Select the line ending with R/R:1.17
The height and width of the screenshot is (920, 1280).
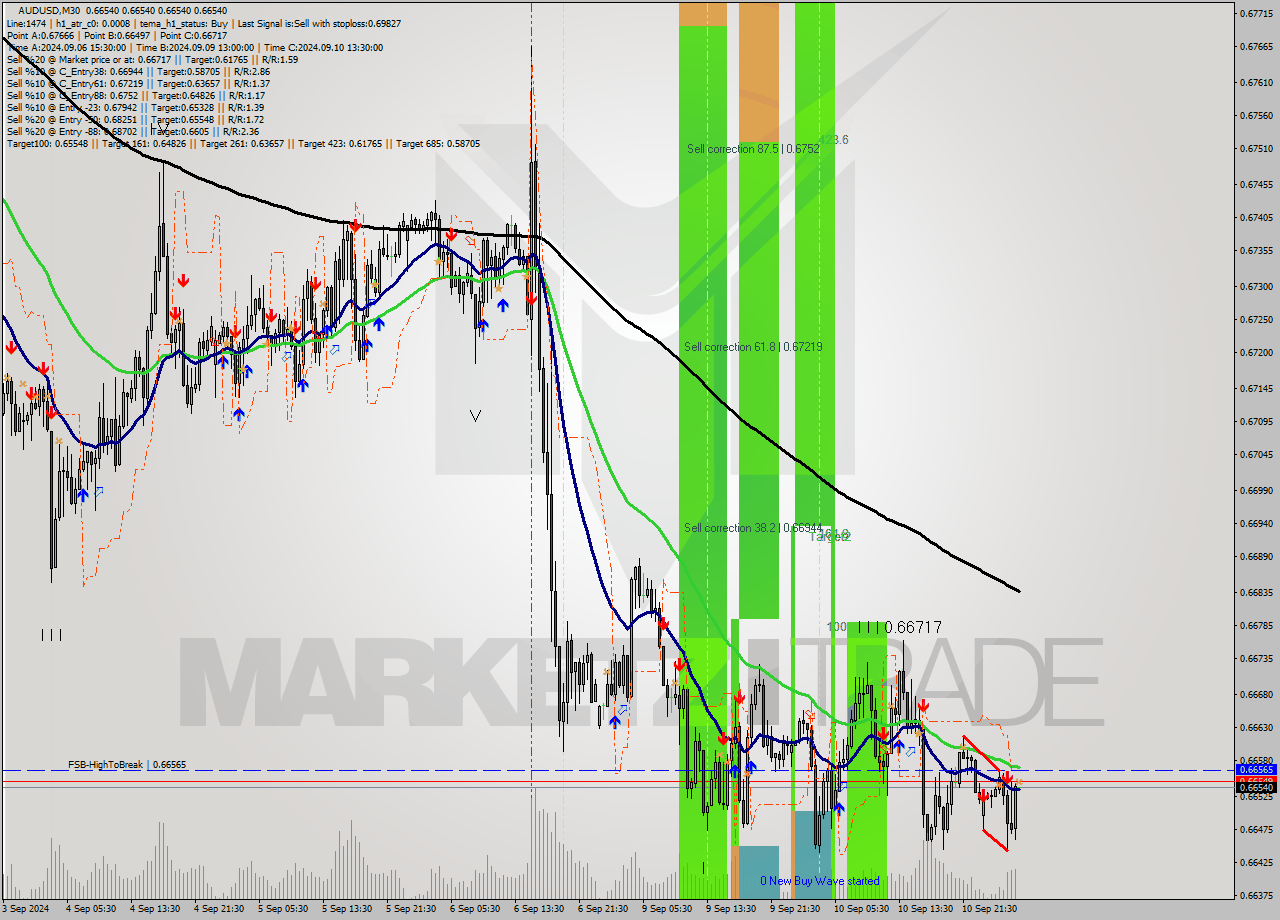(135, 95)
